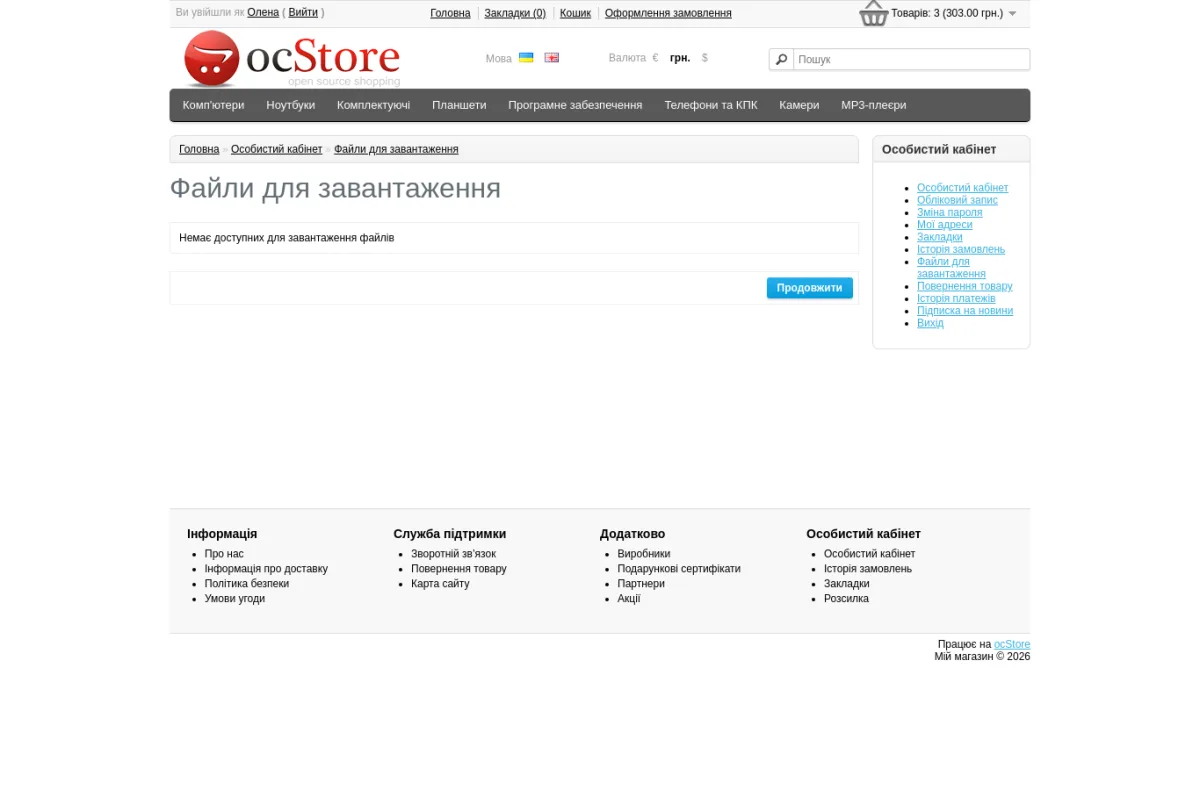Open Історія замовлень in the sidebar
This screenshot has height=790, width=1200.
(961, 249)
